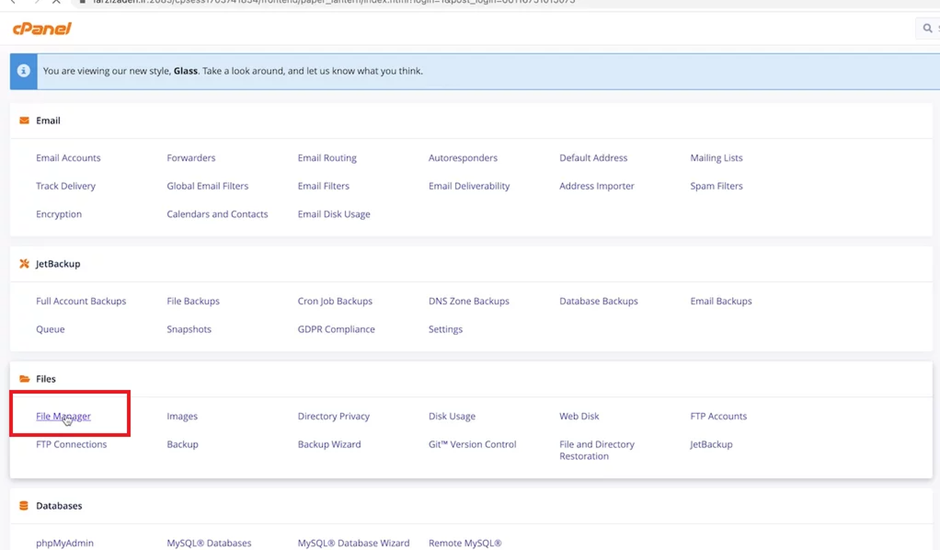Screen dimensions: 940x550
Task: Open Forwarders
Action: [x=191, y=158]
